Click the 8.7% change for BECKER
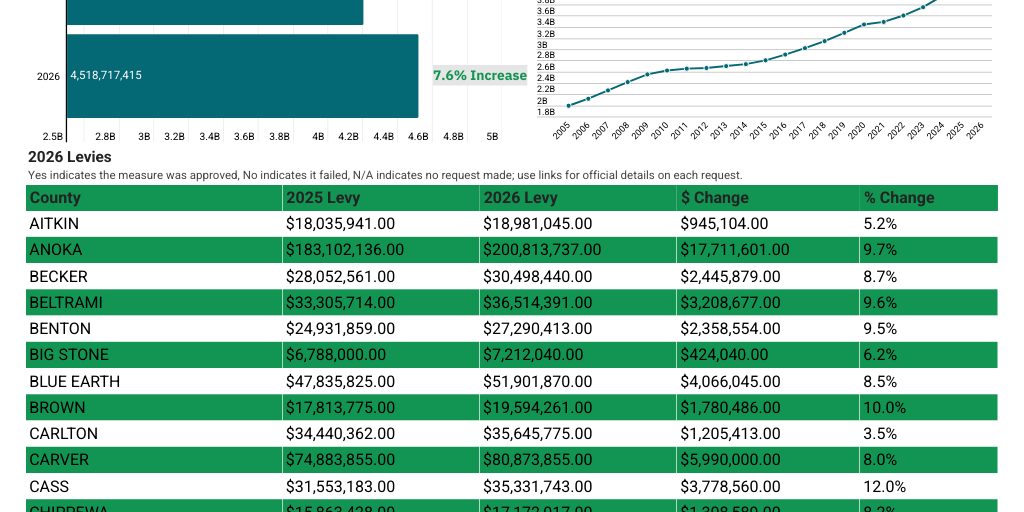This screenshot has width=1024, height=512. 929,276
